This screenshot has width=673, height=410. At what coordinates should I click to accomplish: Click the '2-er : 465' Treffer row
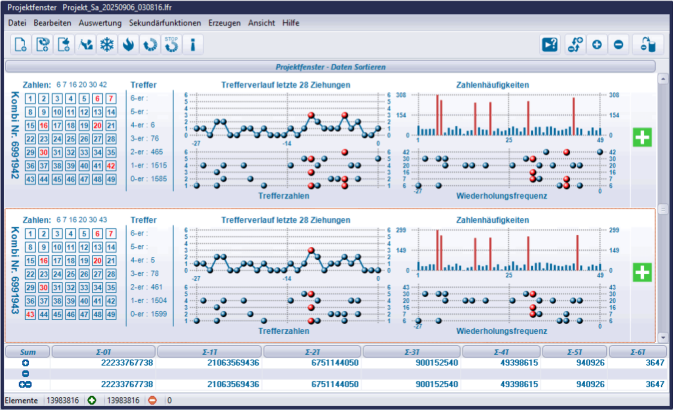click(x=147, y=152)
